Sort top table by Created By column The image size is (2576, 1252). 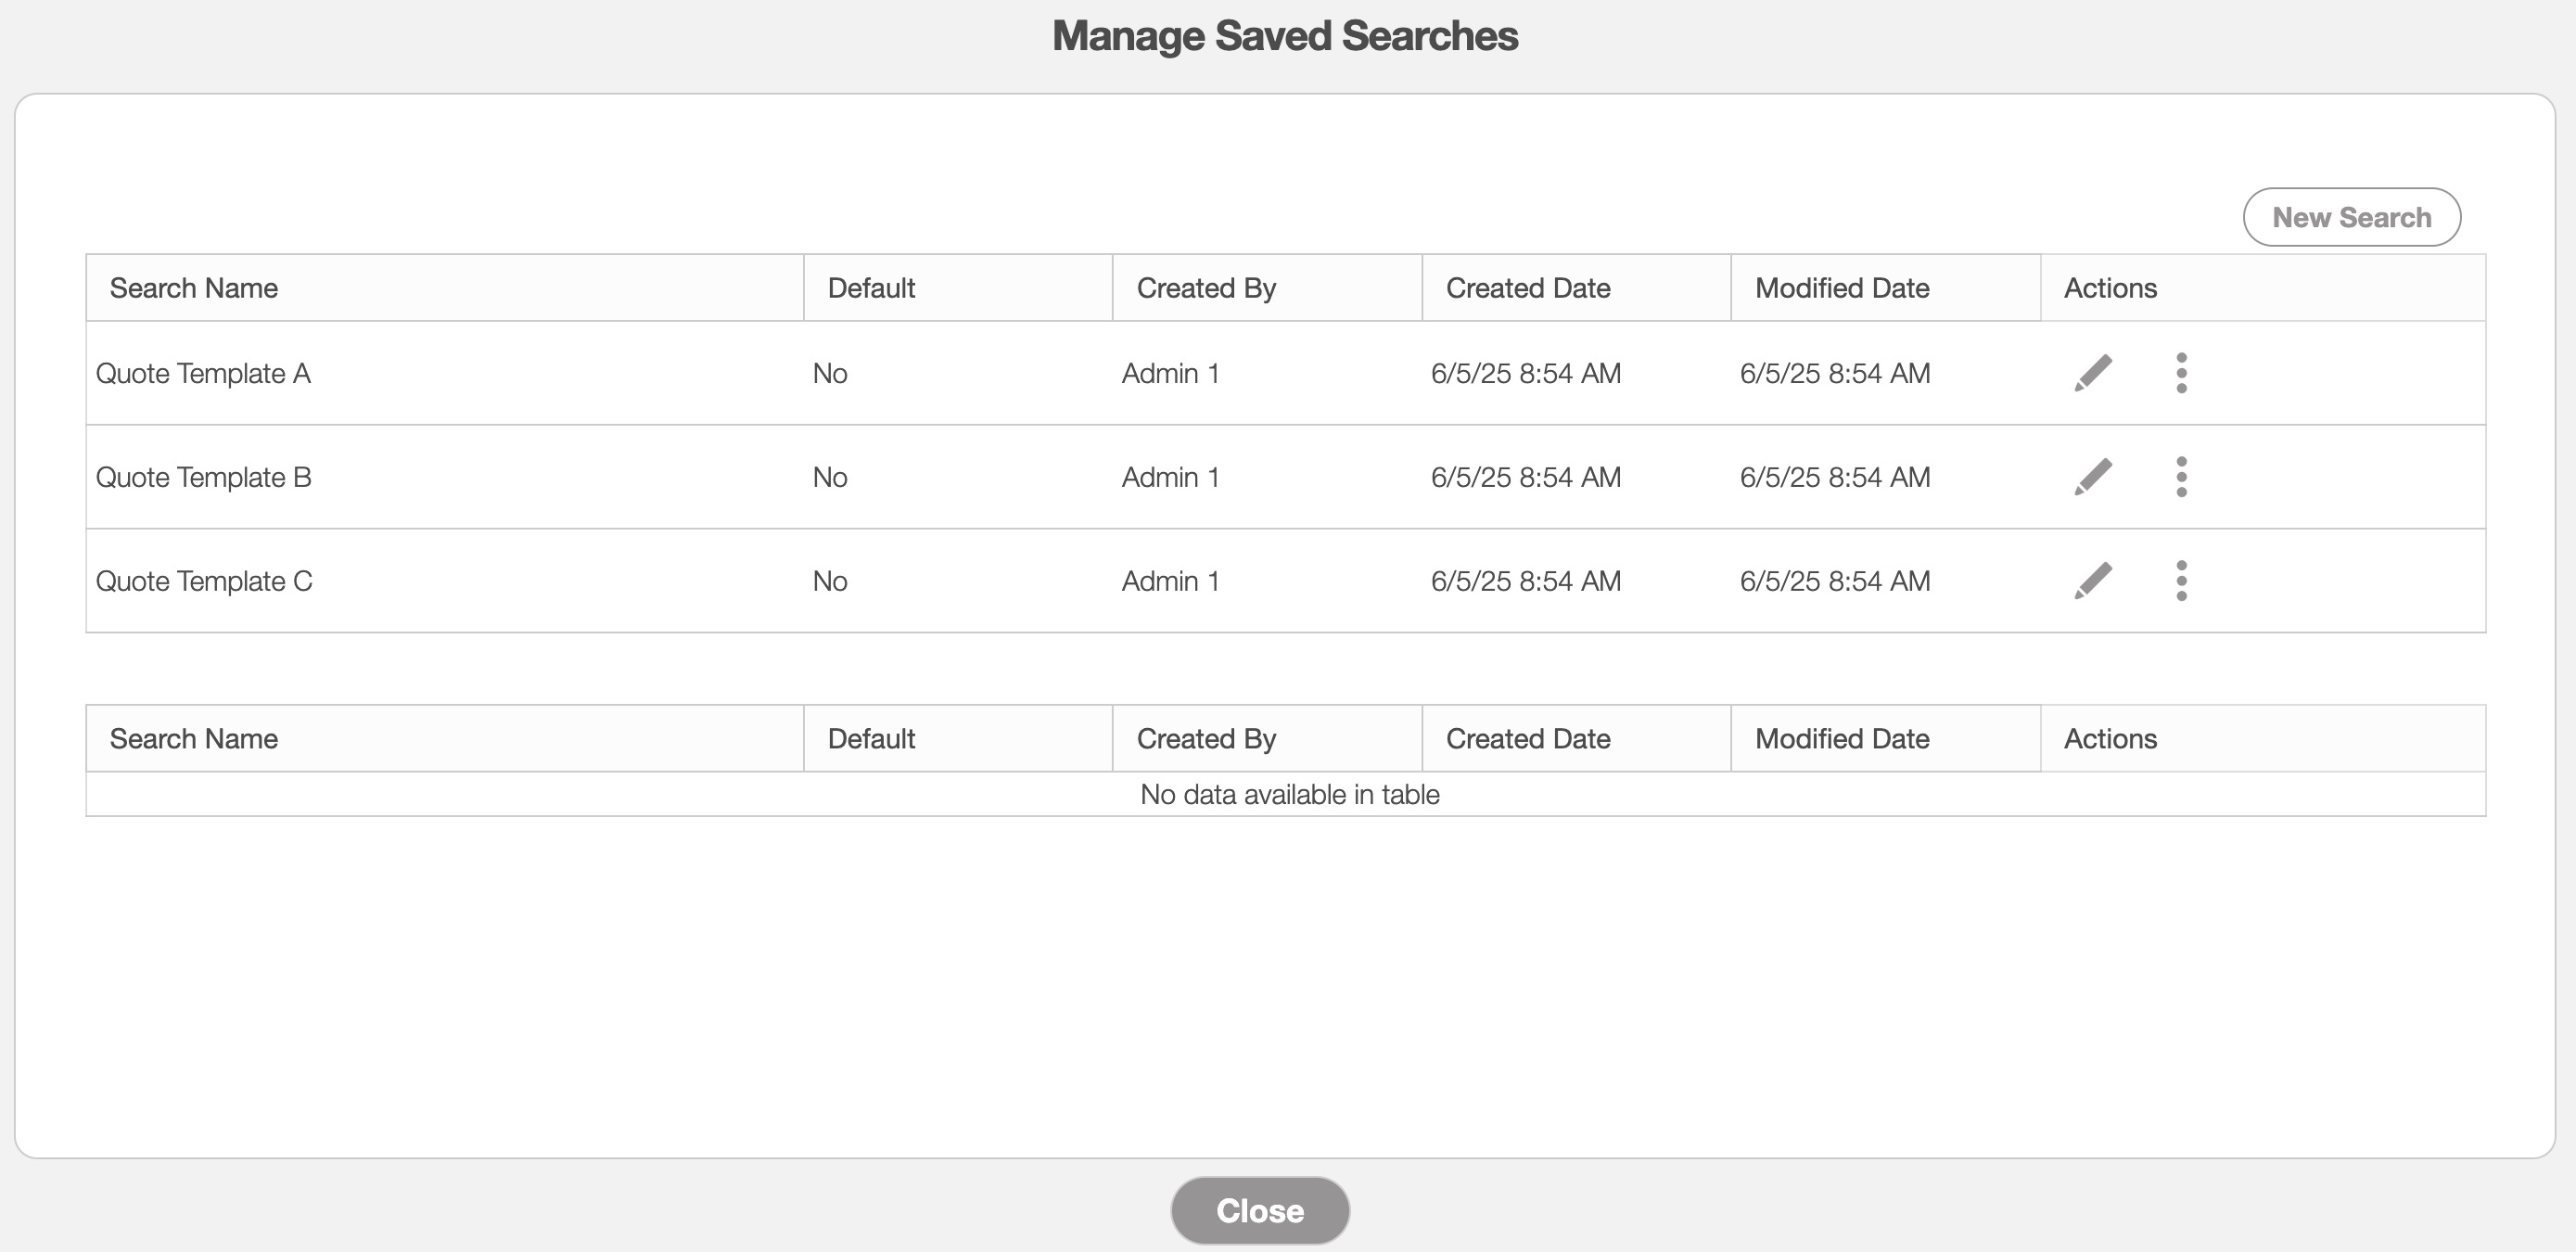point(1206,288)
